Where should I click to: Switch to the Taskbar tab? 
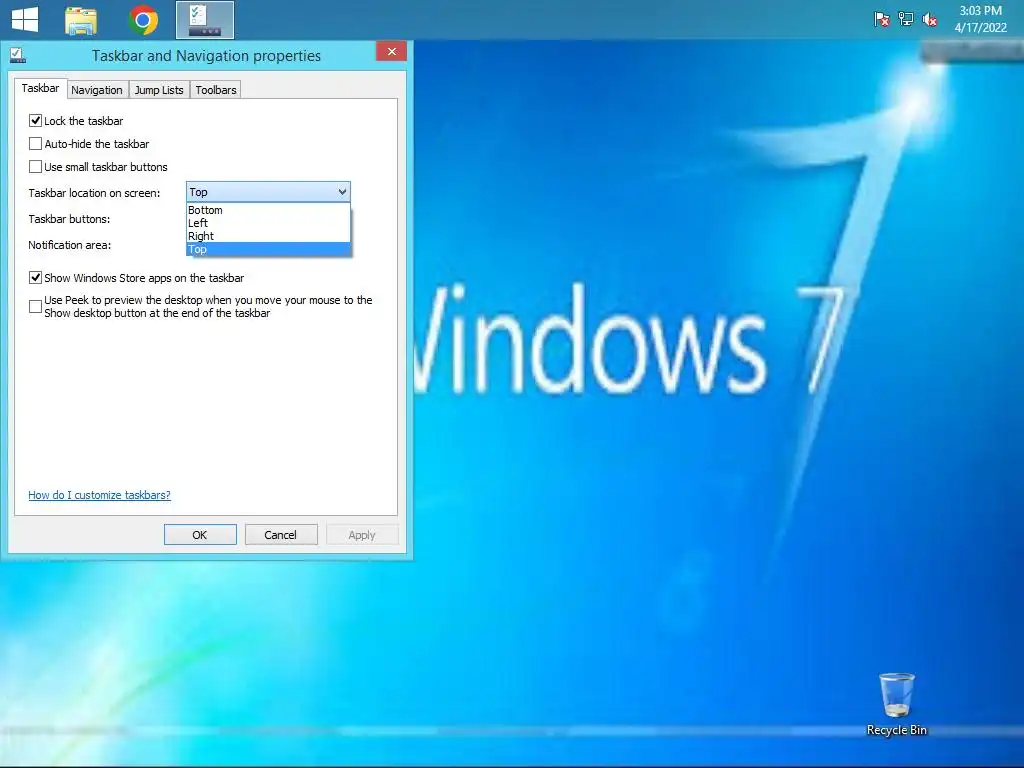(40, 88)
